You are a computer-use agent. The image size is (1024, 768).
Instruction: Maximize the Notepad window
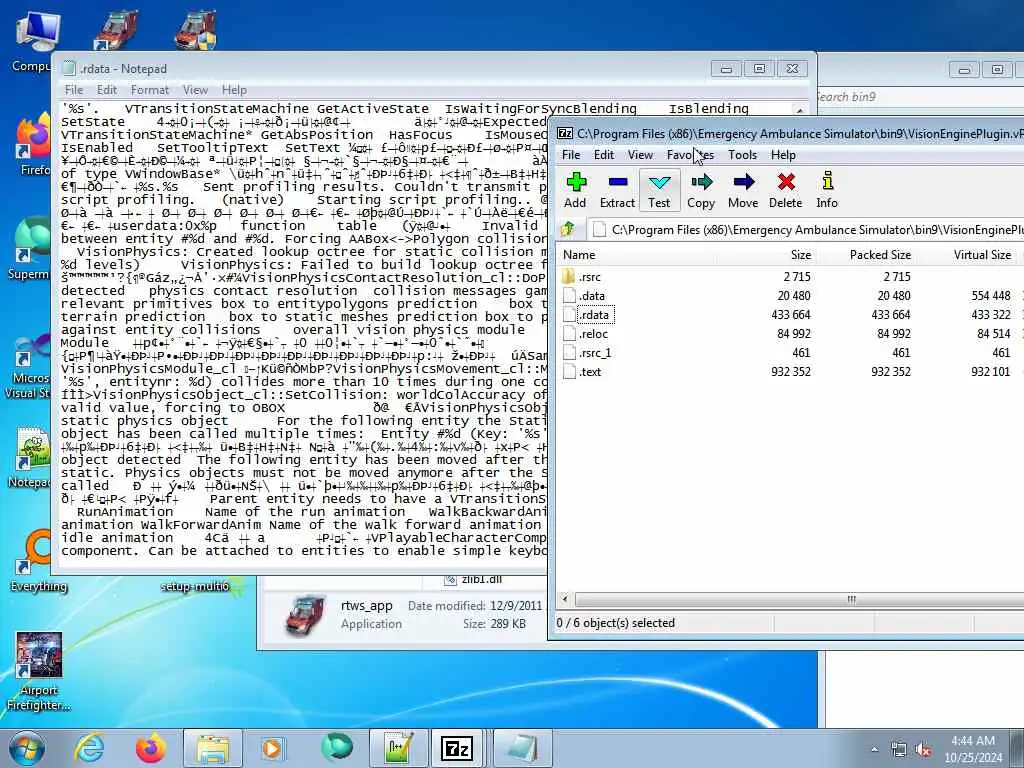coord(759,69)
